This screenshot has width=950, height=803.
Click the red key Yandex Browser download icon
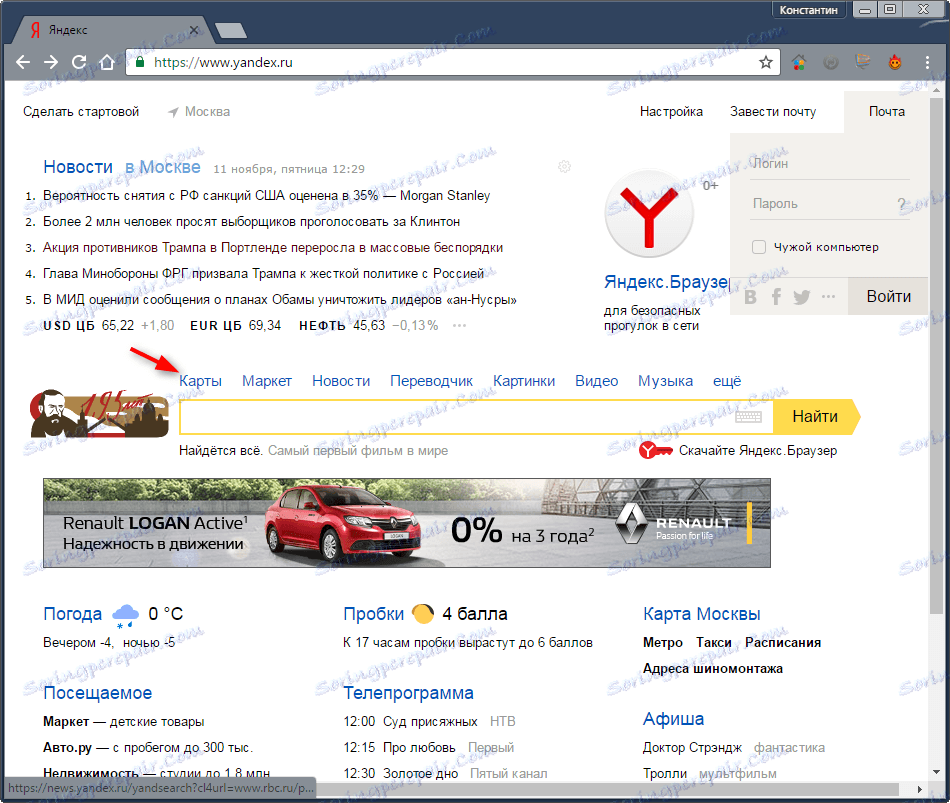(x=656, y=450)
